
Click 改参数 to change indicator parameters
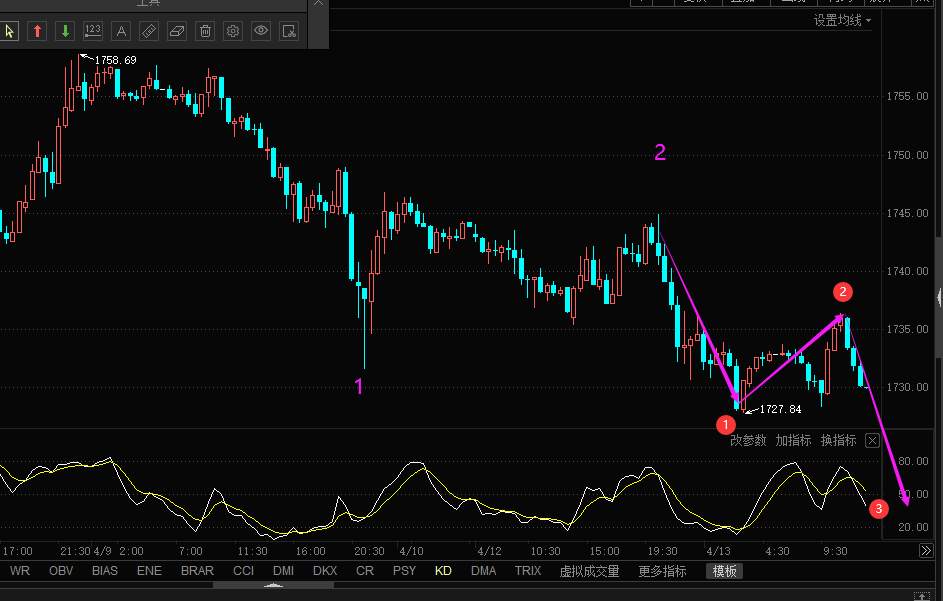[x=748, y=440]
